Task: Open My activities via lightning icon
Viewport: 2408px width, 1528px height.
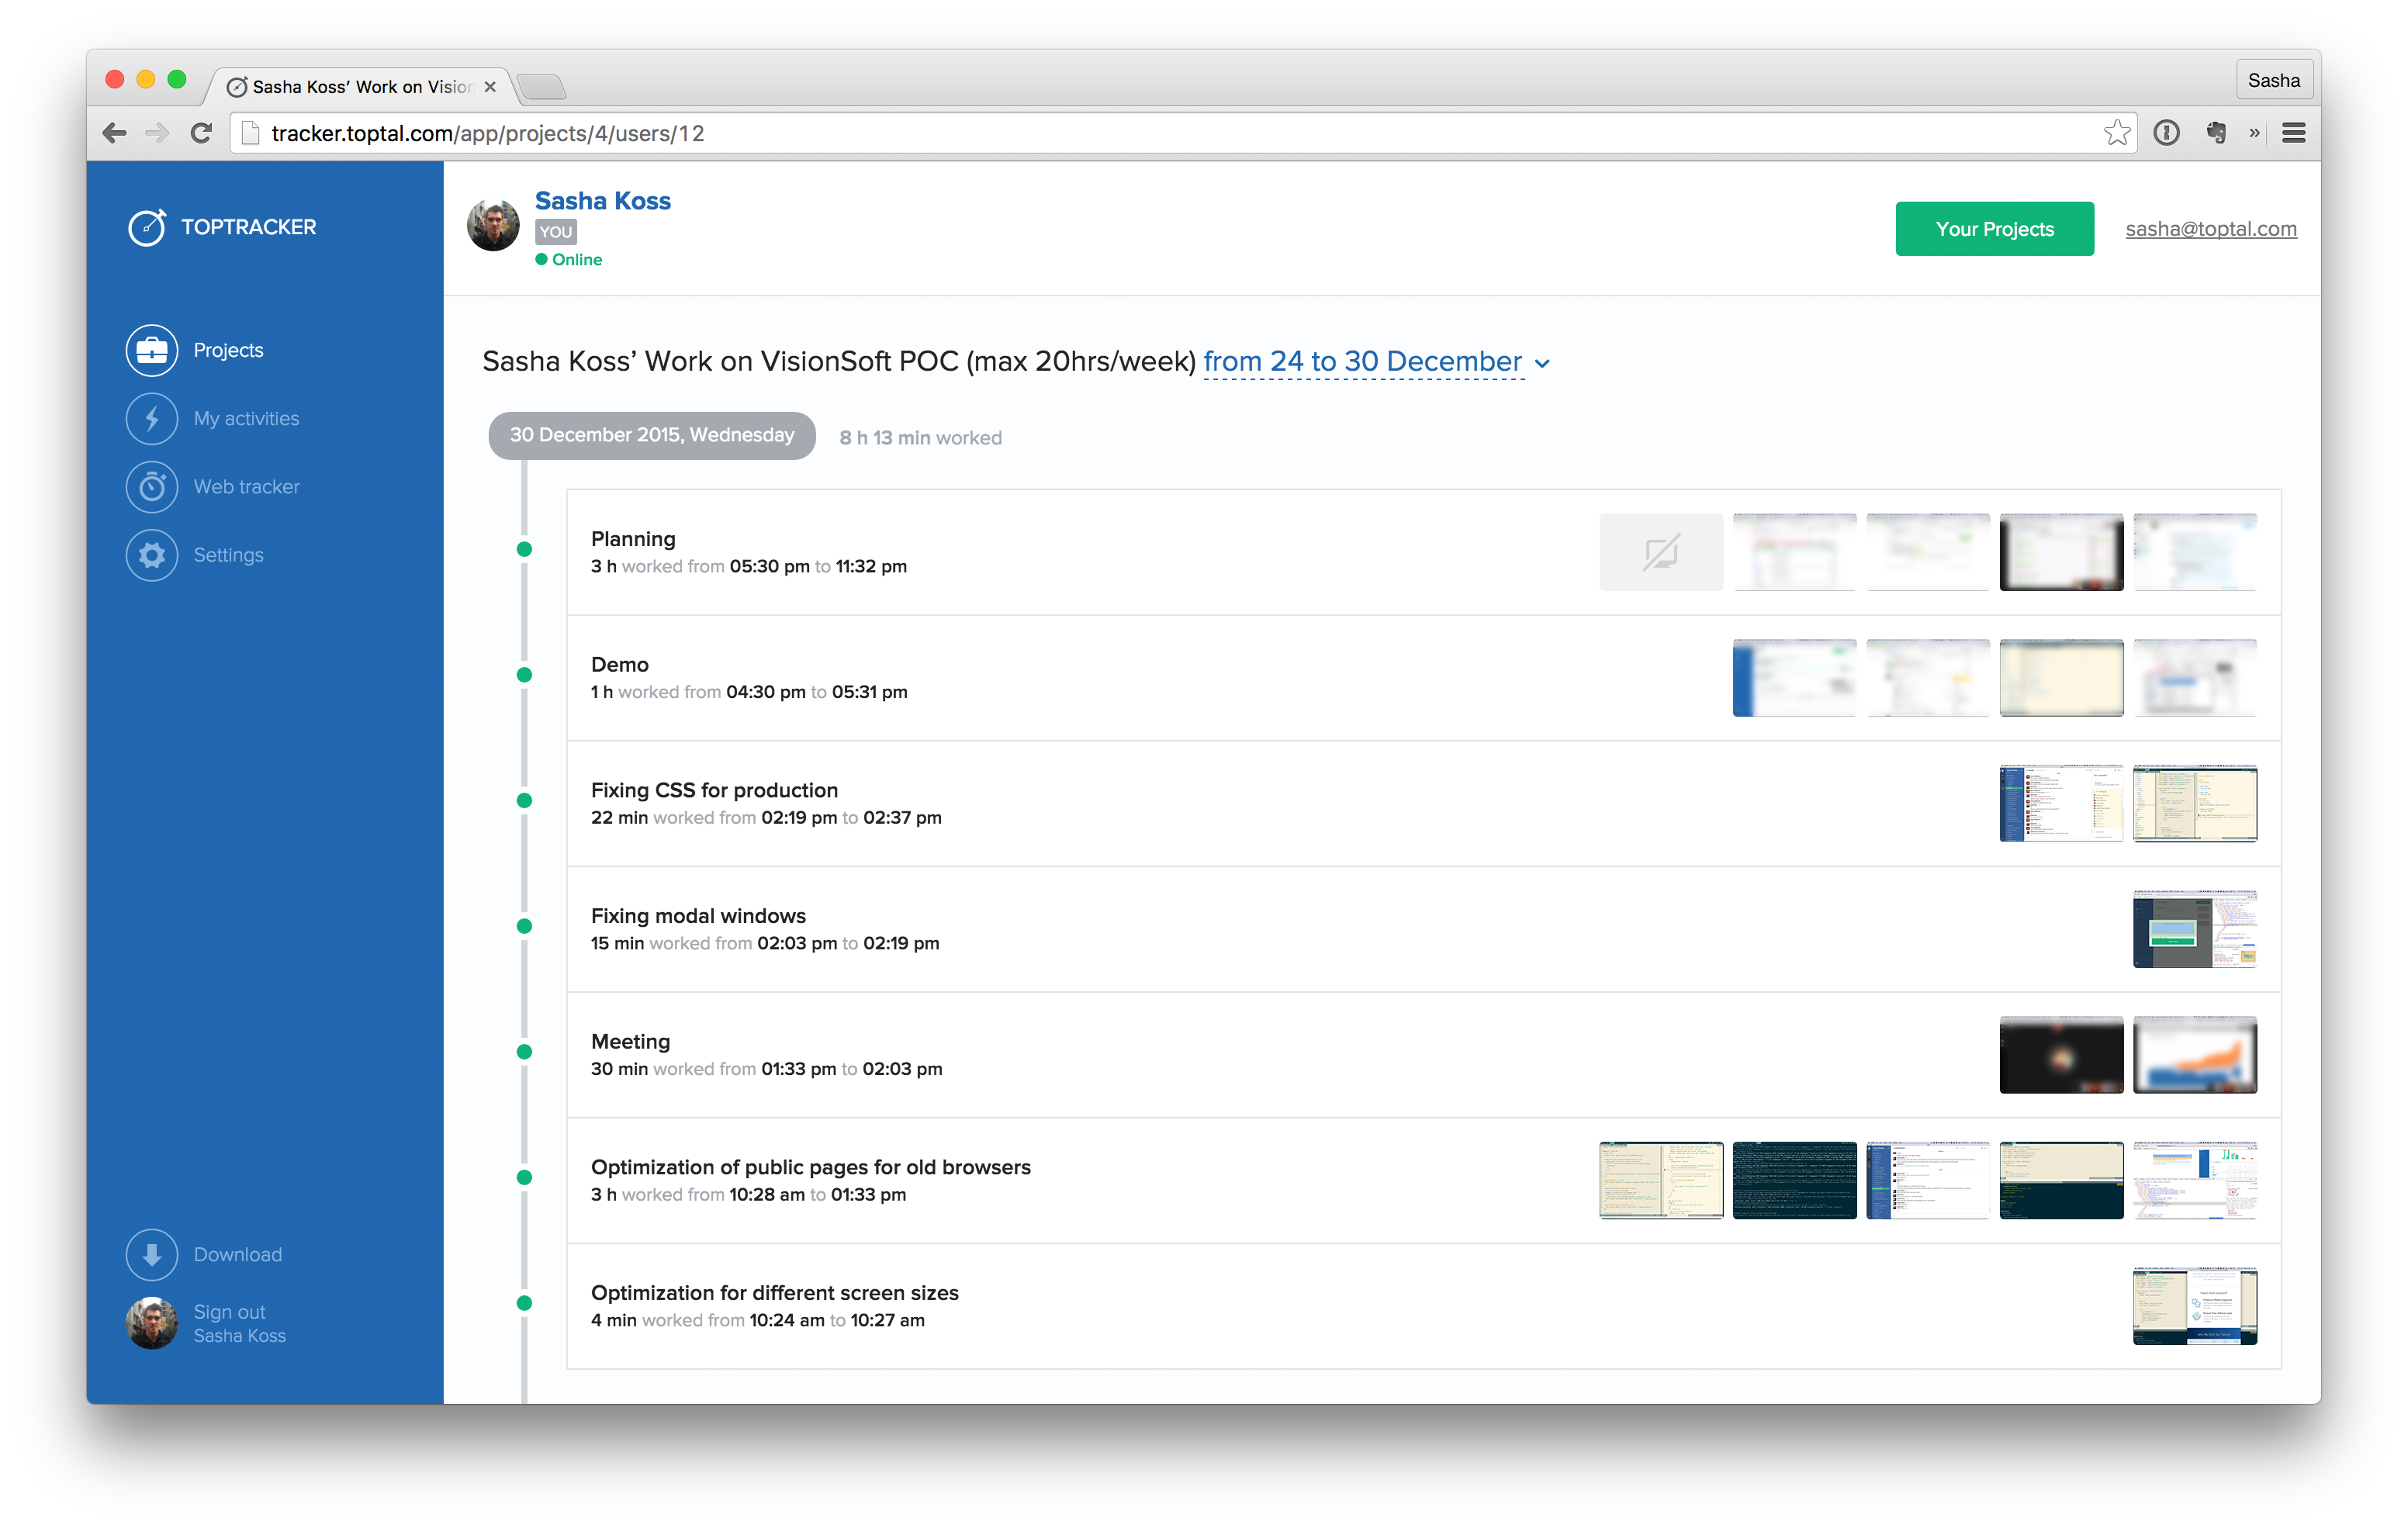Action: 152,418
